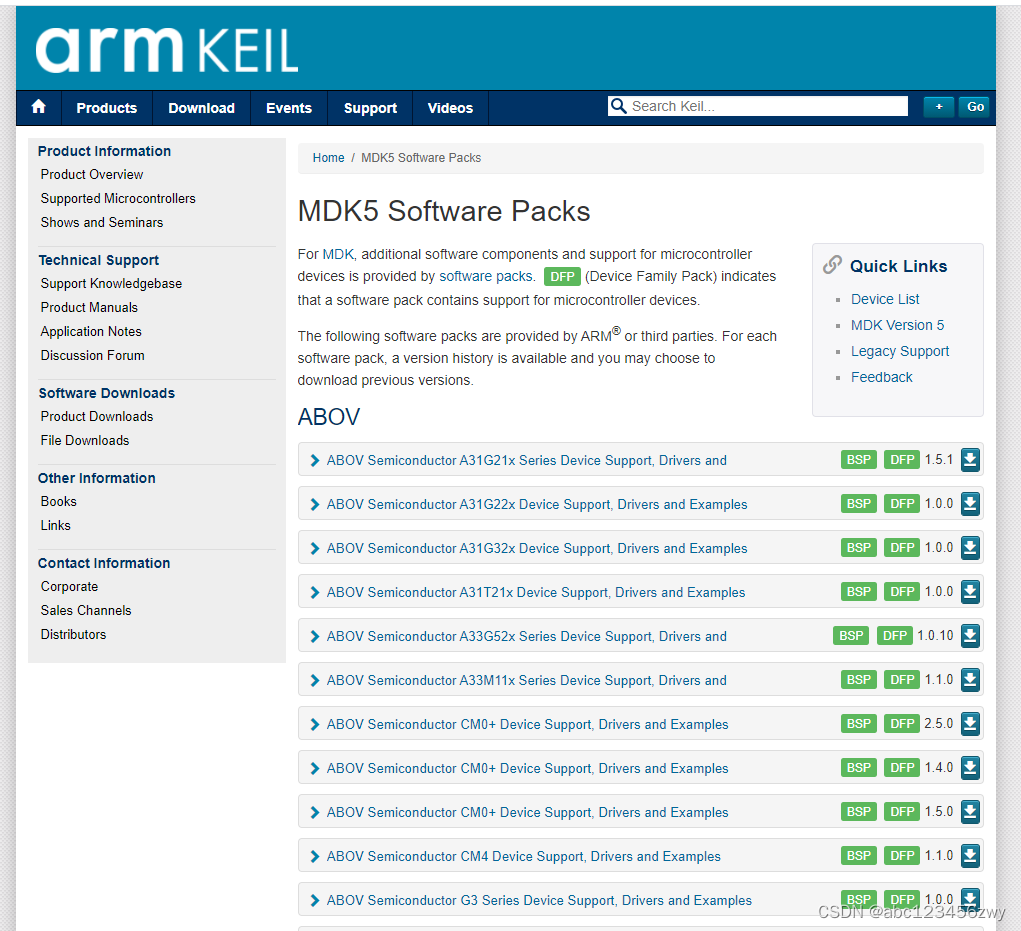
Task: Open Shows and Seminars in sidebar
Action: pyautogui.click(x=102, y=223)
